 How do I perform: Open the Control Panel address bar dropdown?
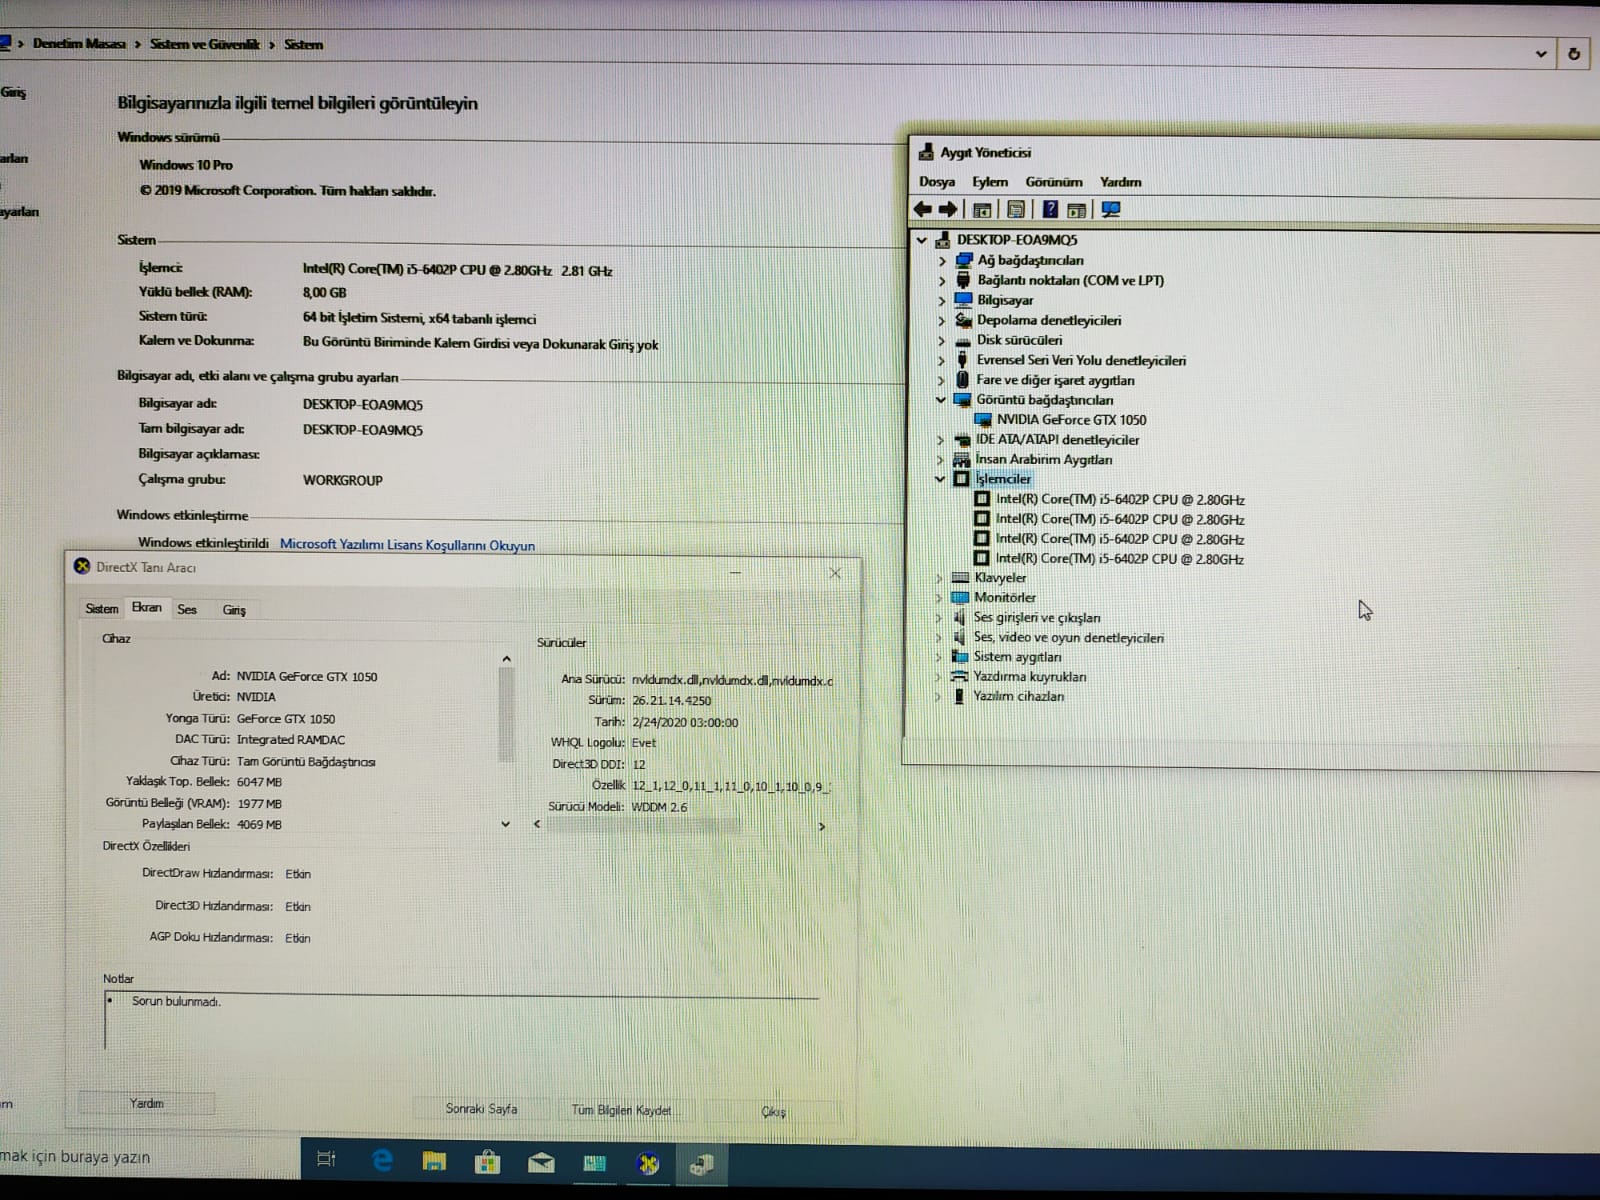(x=1541, y=54)
